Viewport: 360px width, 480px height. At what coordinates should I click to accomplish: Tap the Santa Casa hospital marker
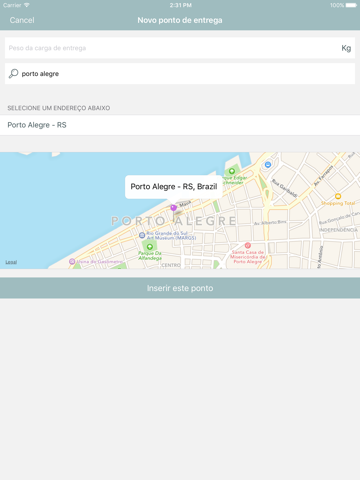point(248,246)
